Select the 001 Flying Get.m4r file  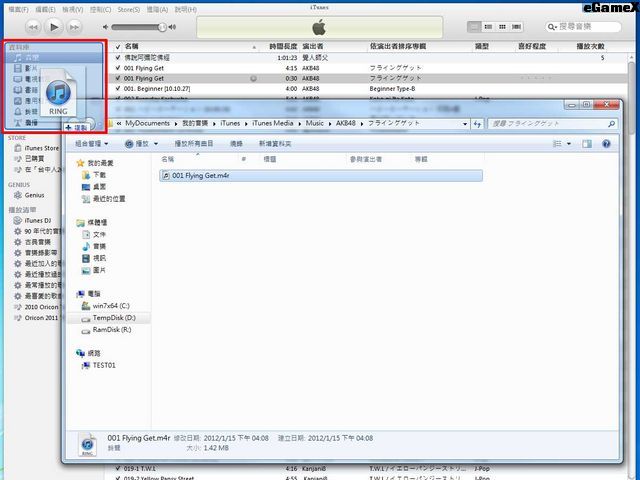(321, 176)
